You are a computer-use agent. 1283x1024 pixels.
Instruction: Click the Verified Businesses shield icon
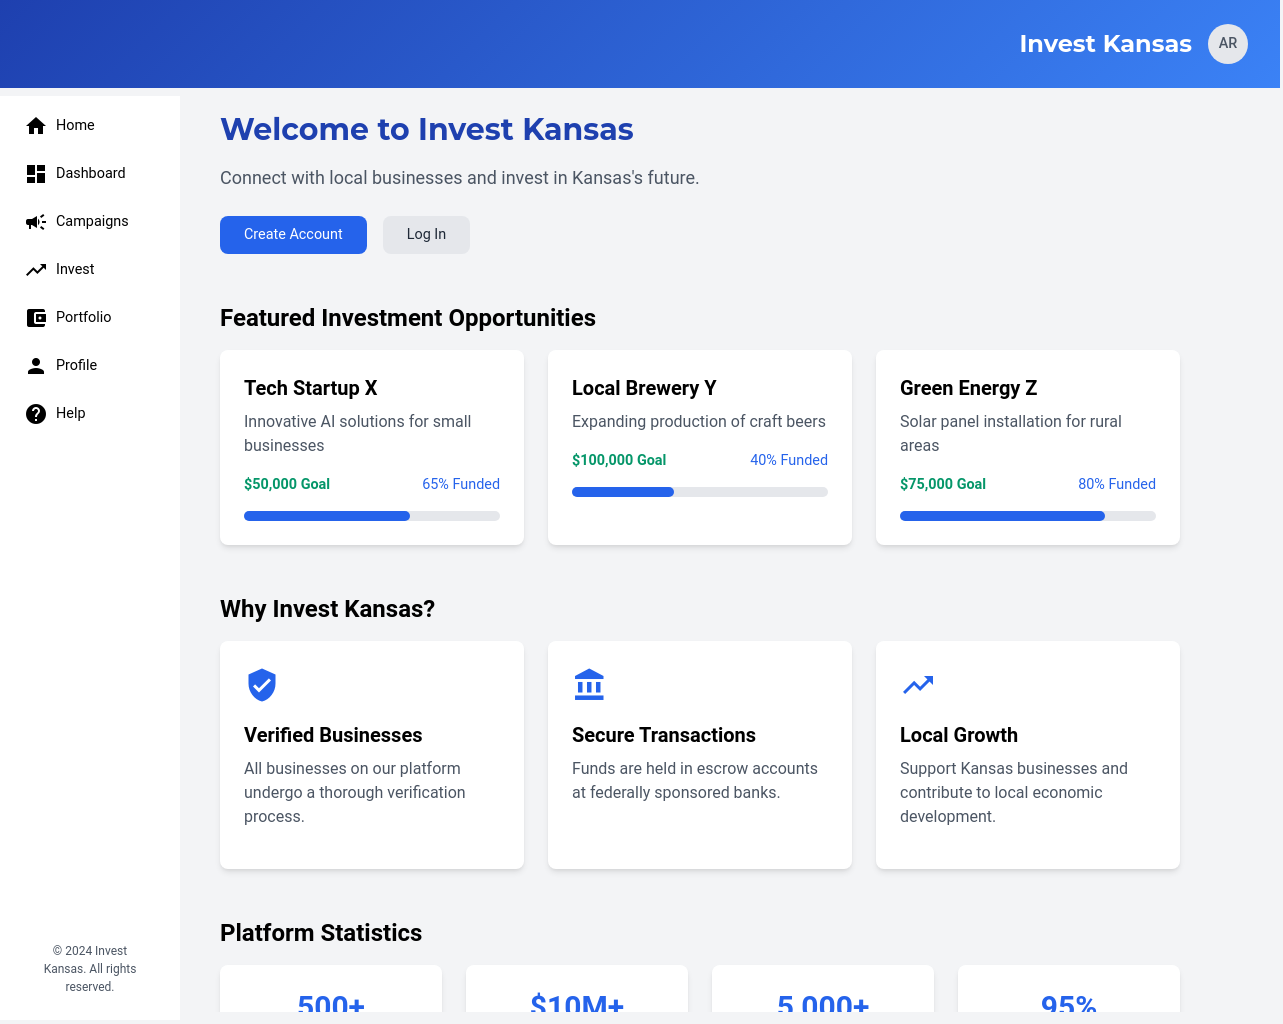click(x=262, y=685)
